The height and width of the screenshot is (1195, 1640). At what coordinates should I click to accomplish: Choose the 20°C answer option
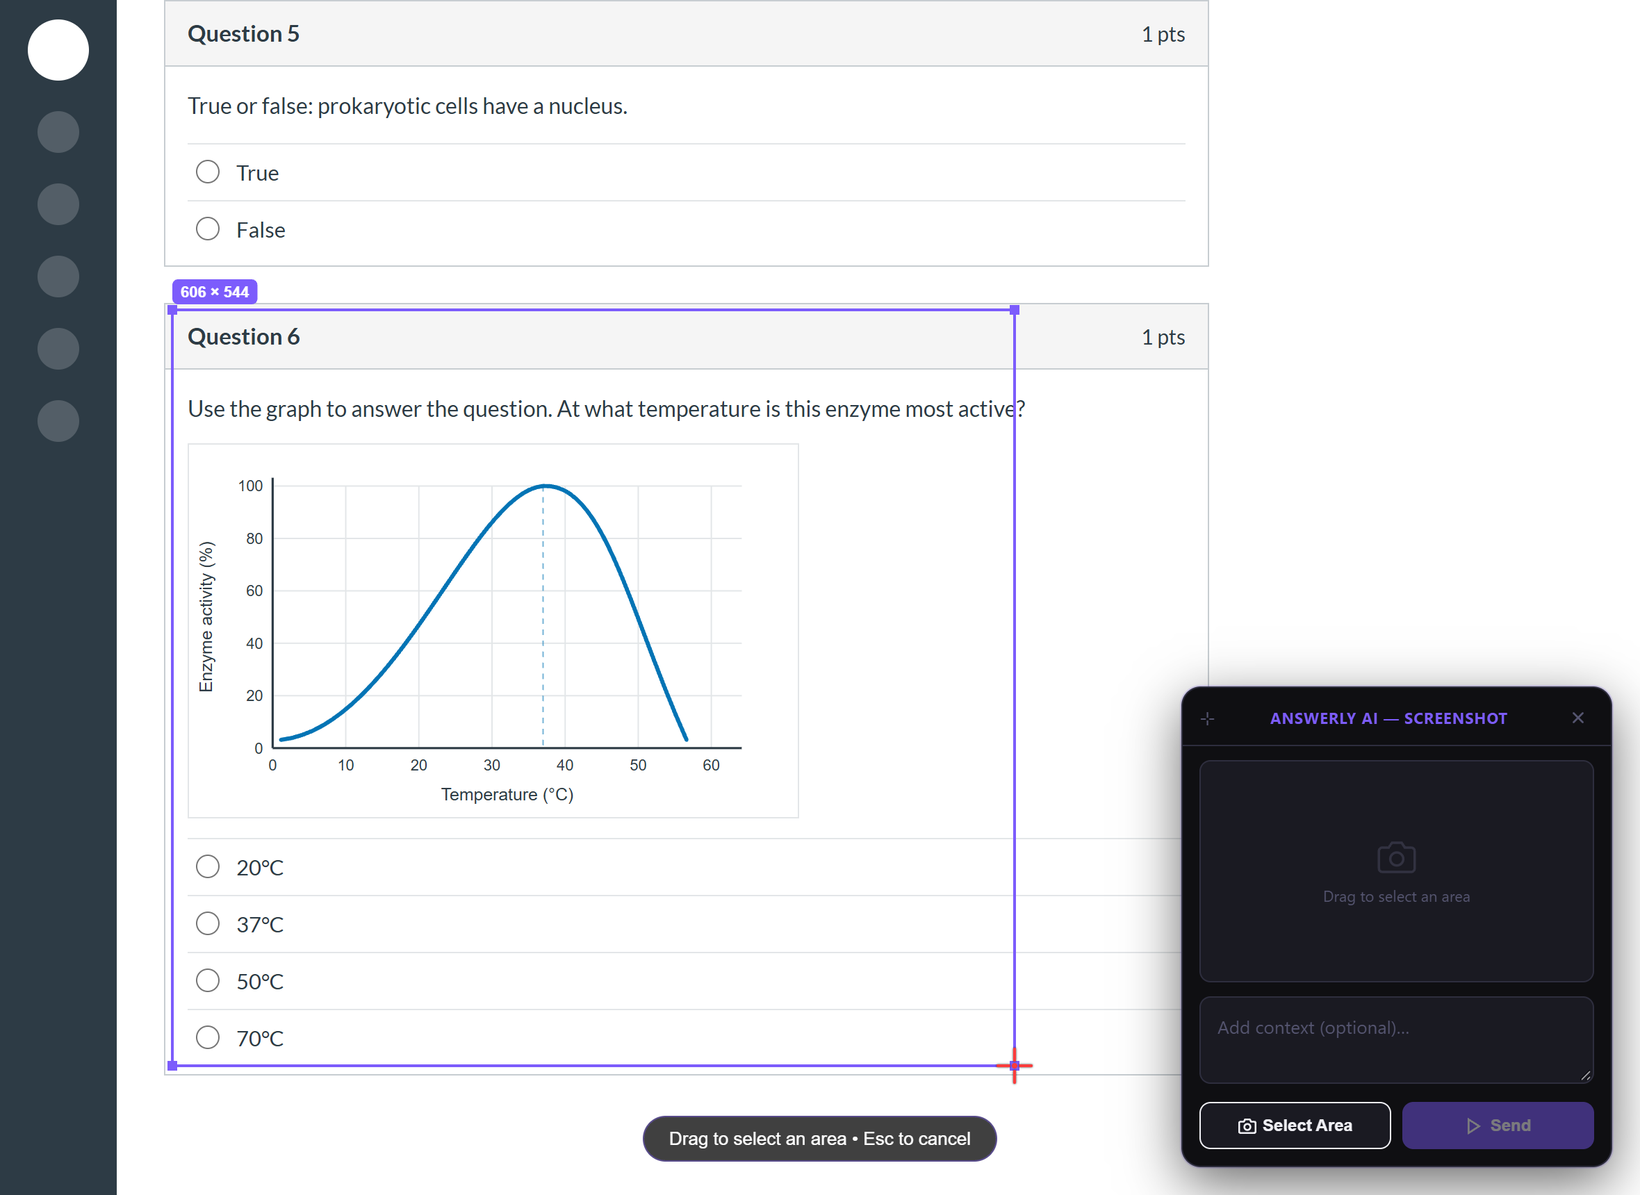[208, 867]
